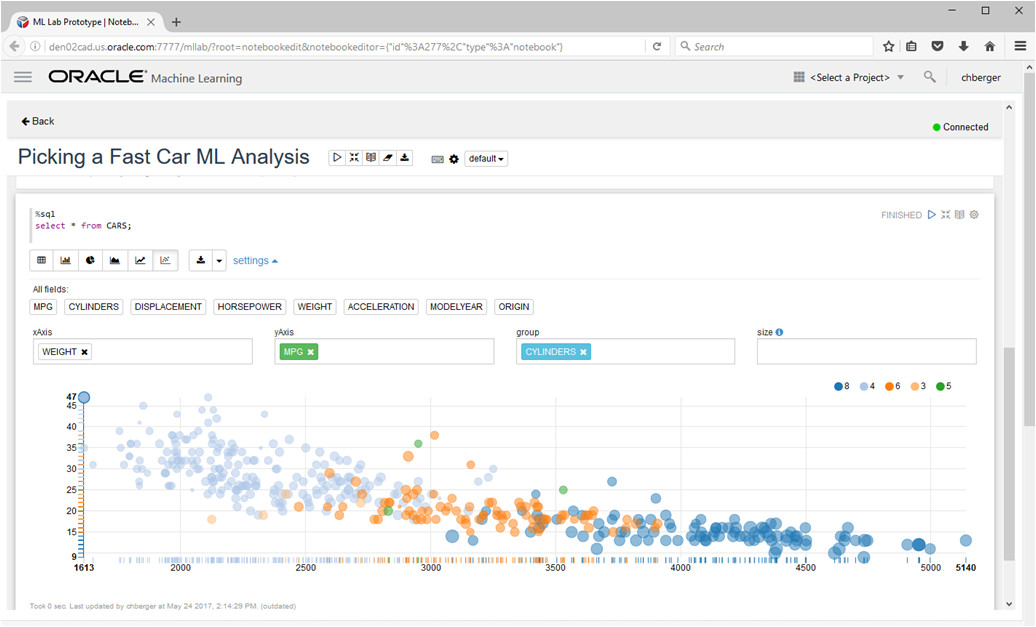Switch to scatter chart view
1036x627 pixels.
(165, 260)
